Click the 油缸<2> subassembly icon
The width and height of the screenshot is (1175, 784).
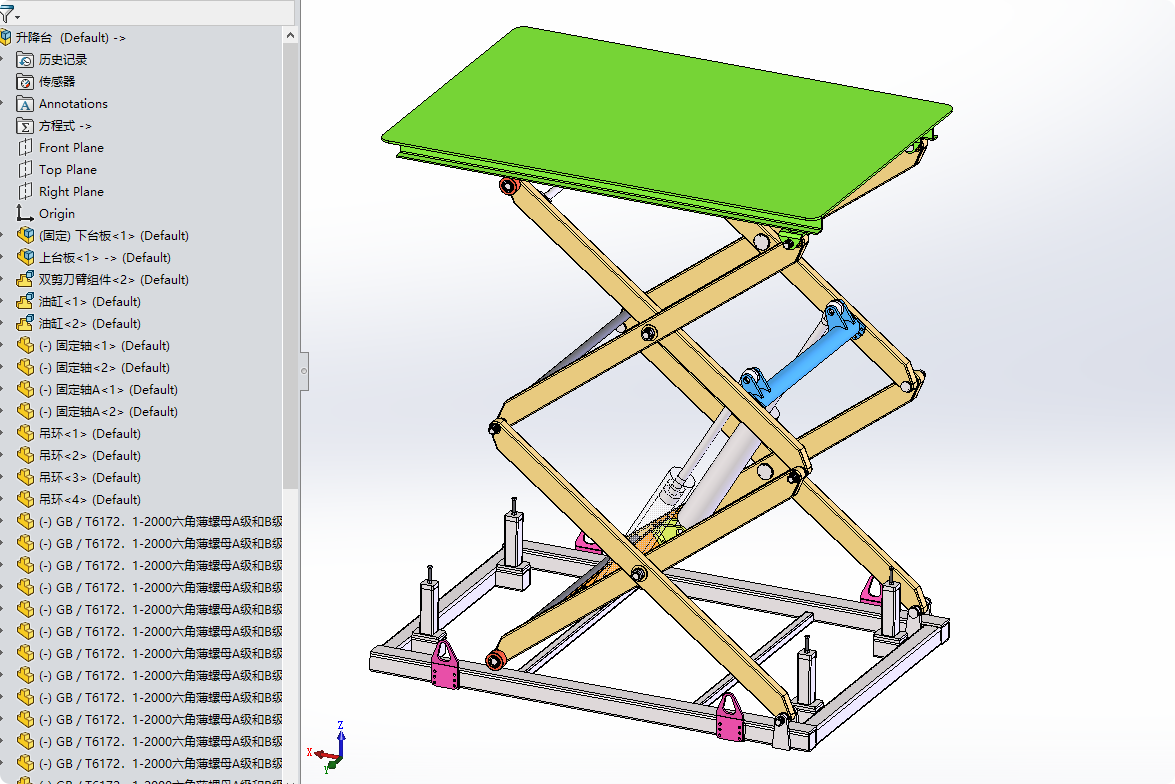click(x=25, y=323)
